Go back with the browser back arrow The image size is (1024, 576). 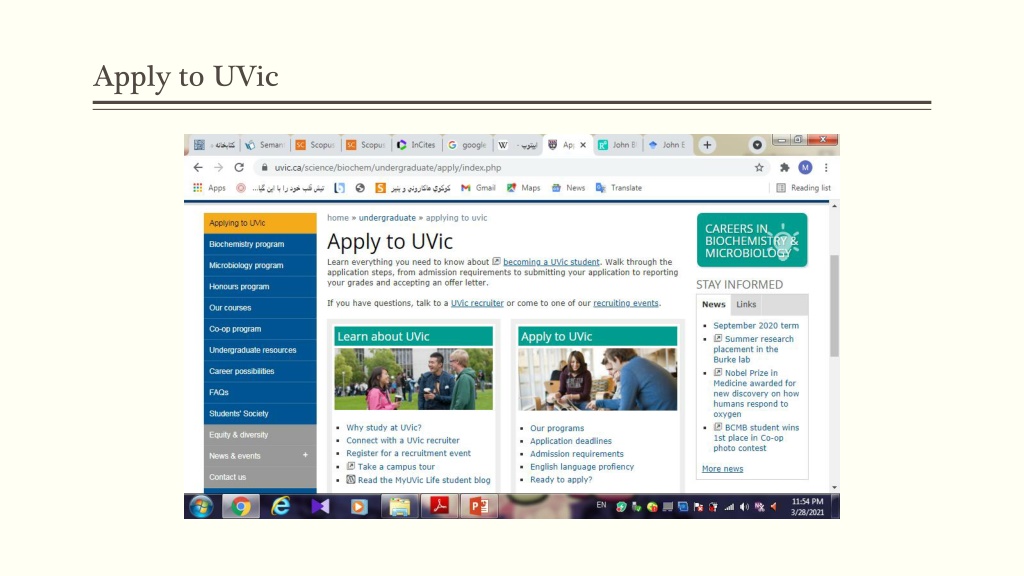(x=198, y=168)
